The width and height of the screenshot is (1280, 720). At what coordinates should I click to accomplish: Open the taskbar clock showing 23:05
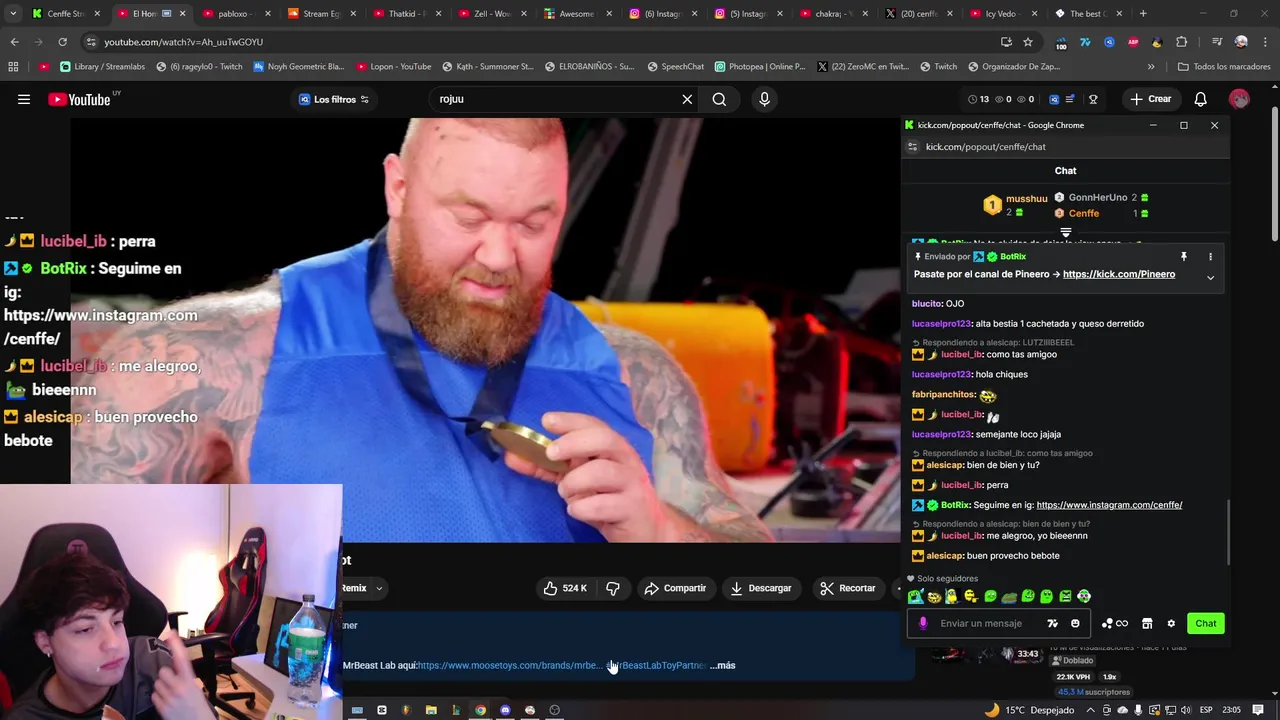pyautogui.click(x=1231, y=710)
